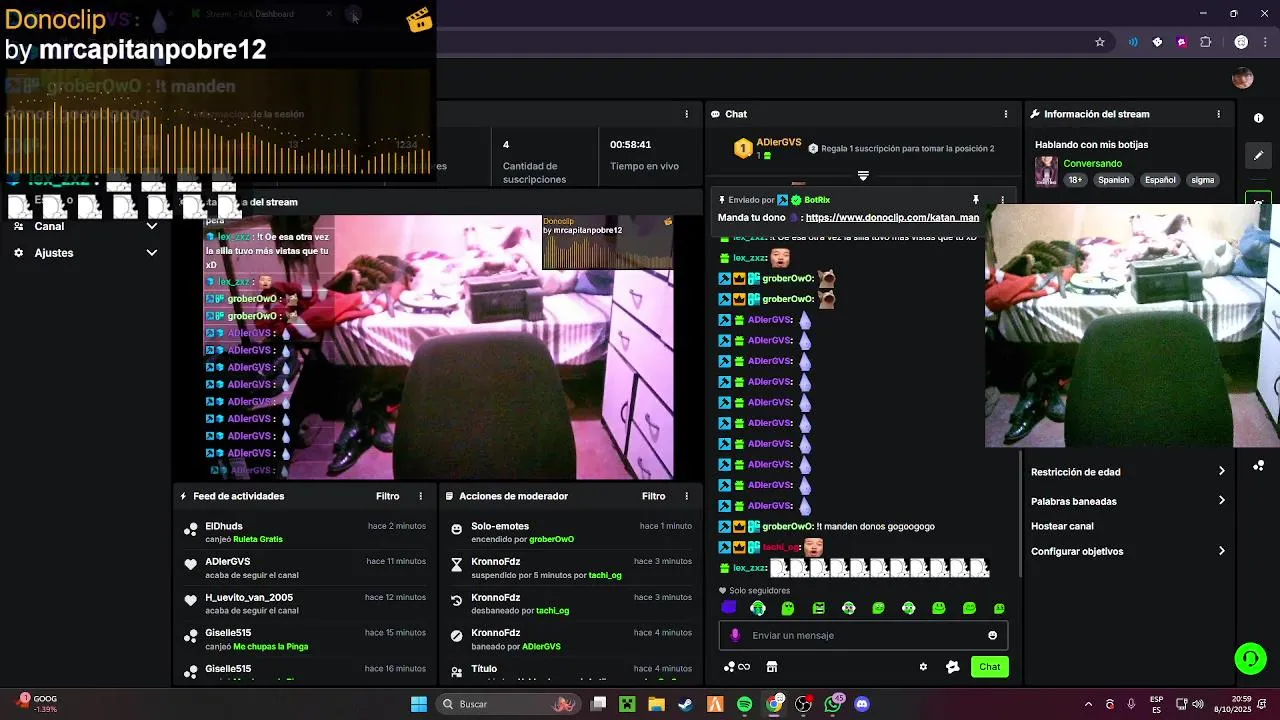Open WhatsApp from the taskbar
The image size is (1280, 720).
[832, 704]
